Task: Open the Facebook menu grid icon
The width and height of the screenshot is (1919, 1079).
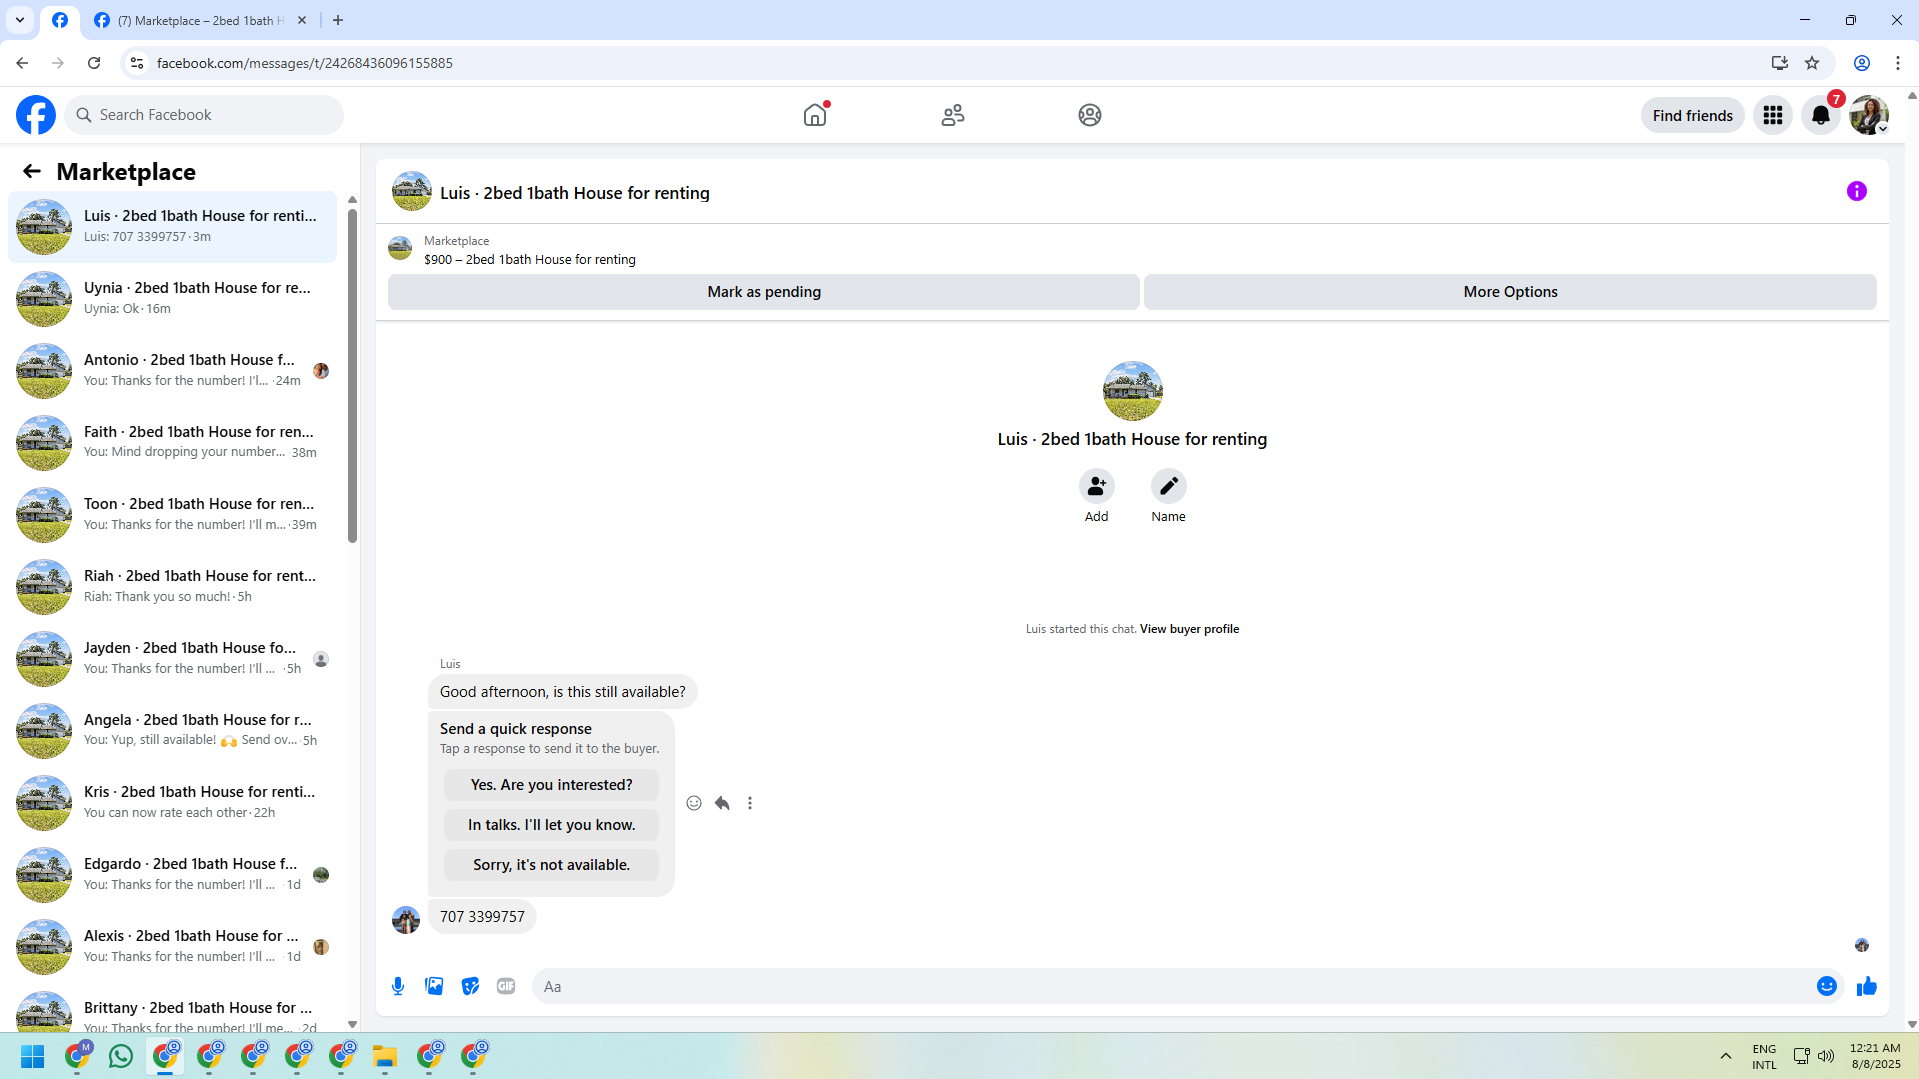Action: [x=1773, y=115]
